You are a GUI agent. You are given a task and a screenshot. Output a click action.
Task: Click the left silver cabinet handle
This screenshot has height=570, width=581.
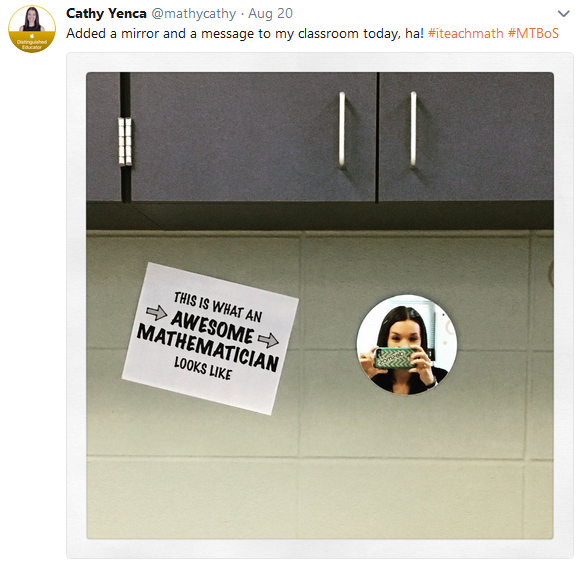(x=342, y=129)
